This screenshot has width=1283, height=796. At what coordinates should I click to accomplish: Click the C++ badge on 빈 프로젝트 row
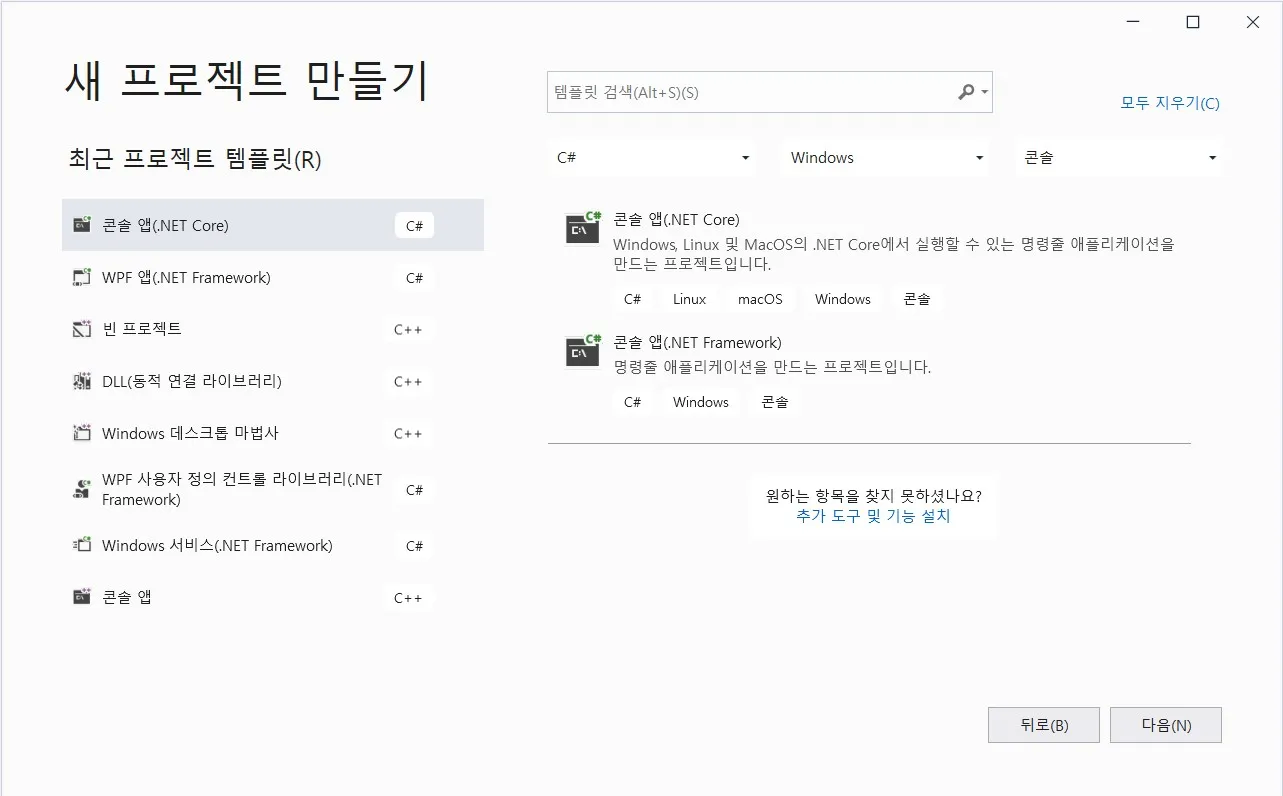408,330
